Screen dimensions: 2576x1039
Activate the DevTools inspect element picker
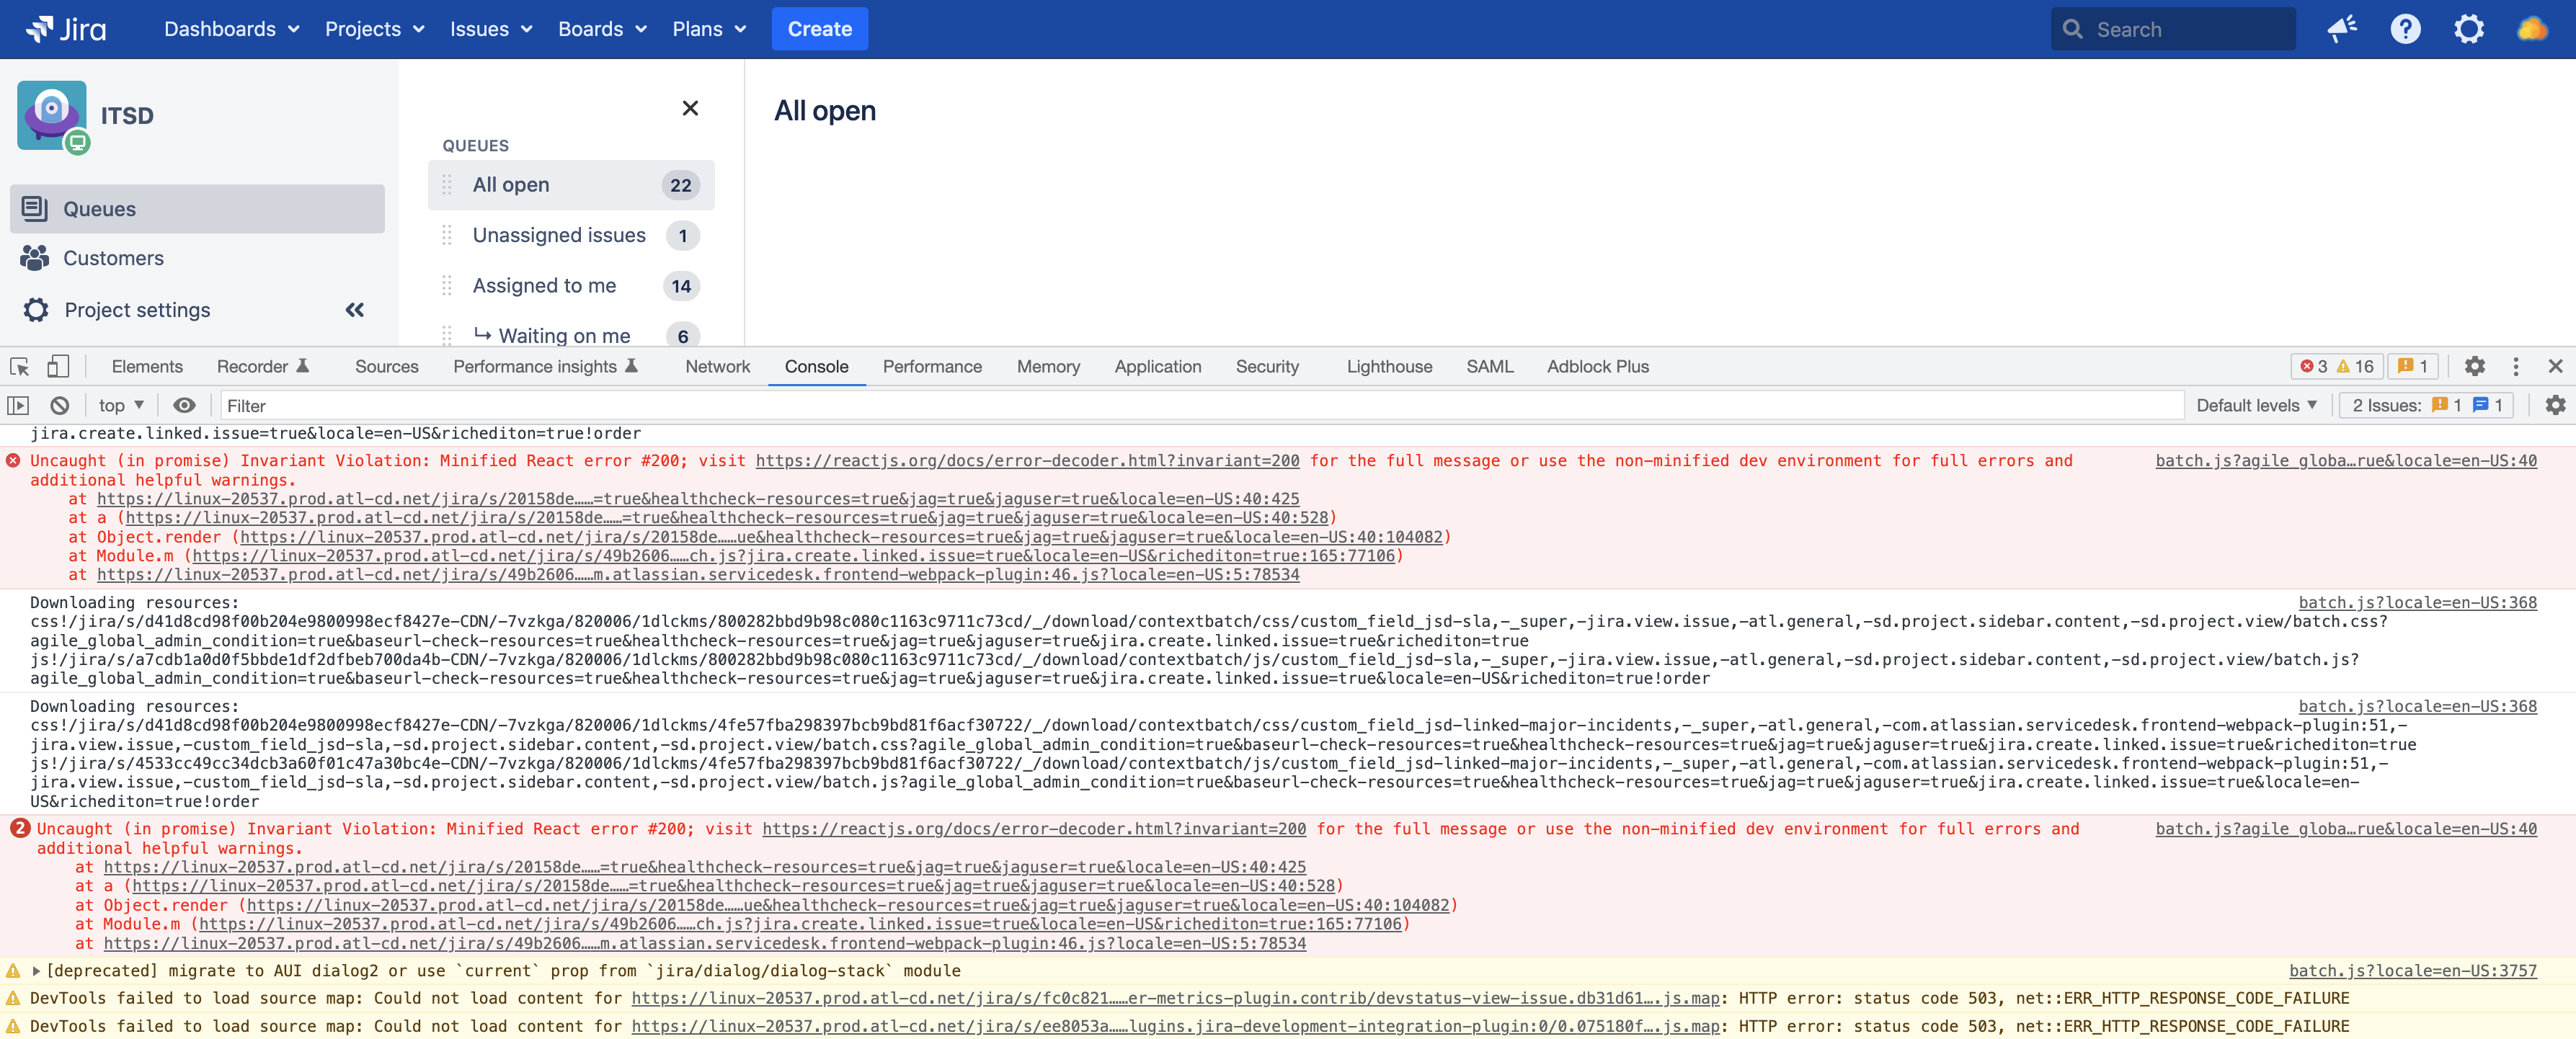coord(19,367)
